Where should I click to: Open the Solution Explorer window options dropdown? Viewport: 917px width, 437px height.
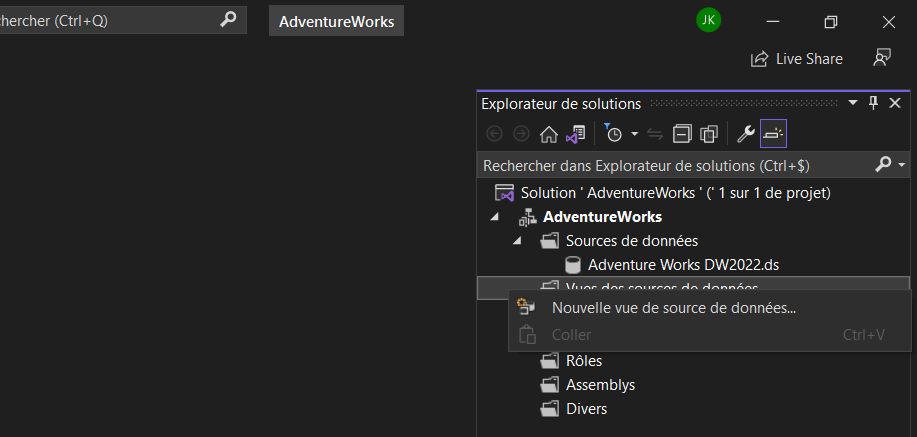[x=853, y=103]
